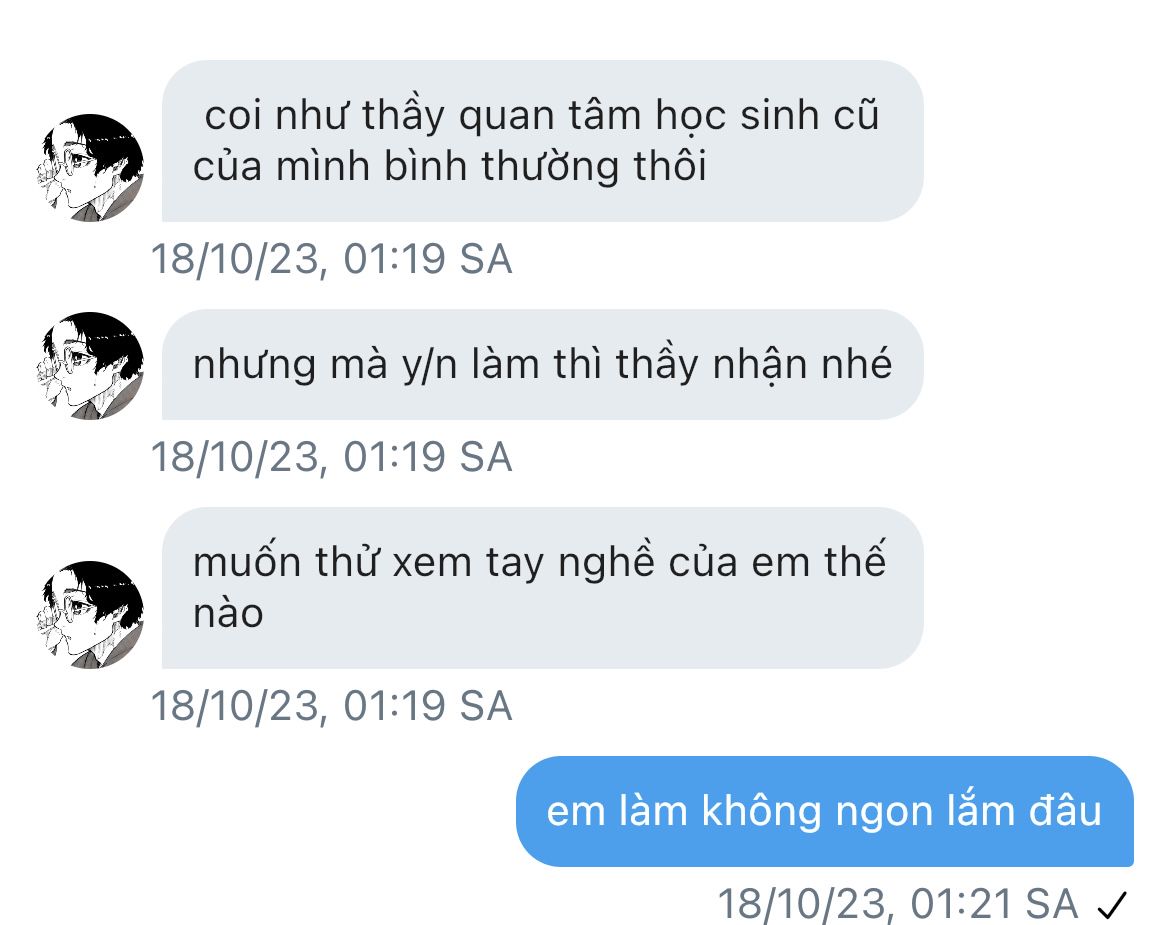Open profile avatar beside "muốn thử xem" message

[x=90, y=615]
